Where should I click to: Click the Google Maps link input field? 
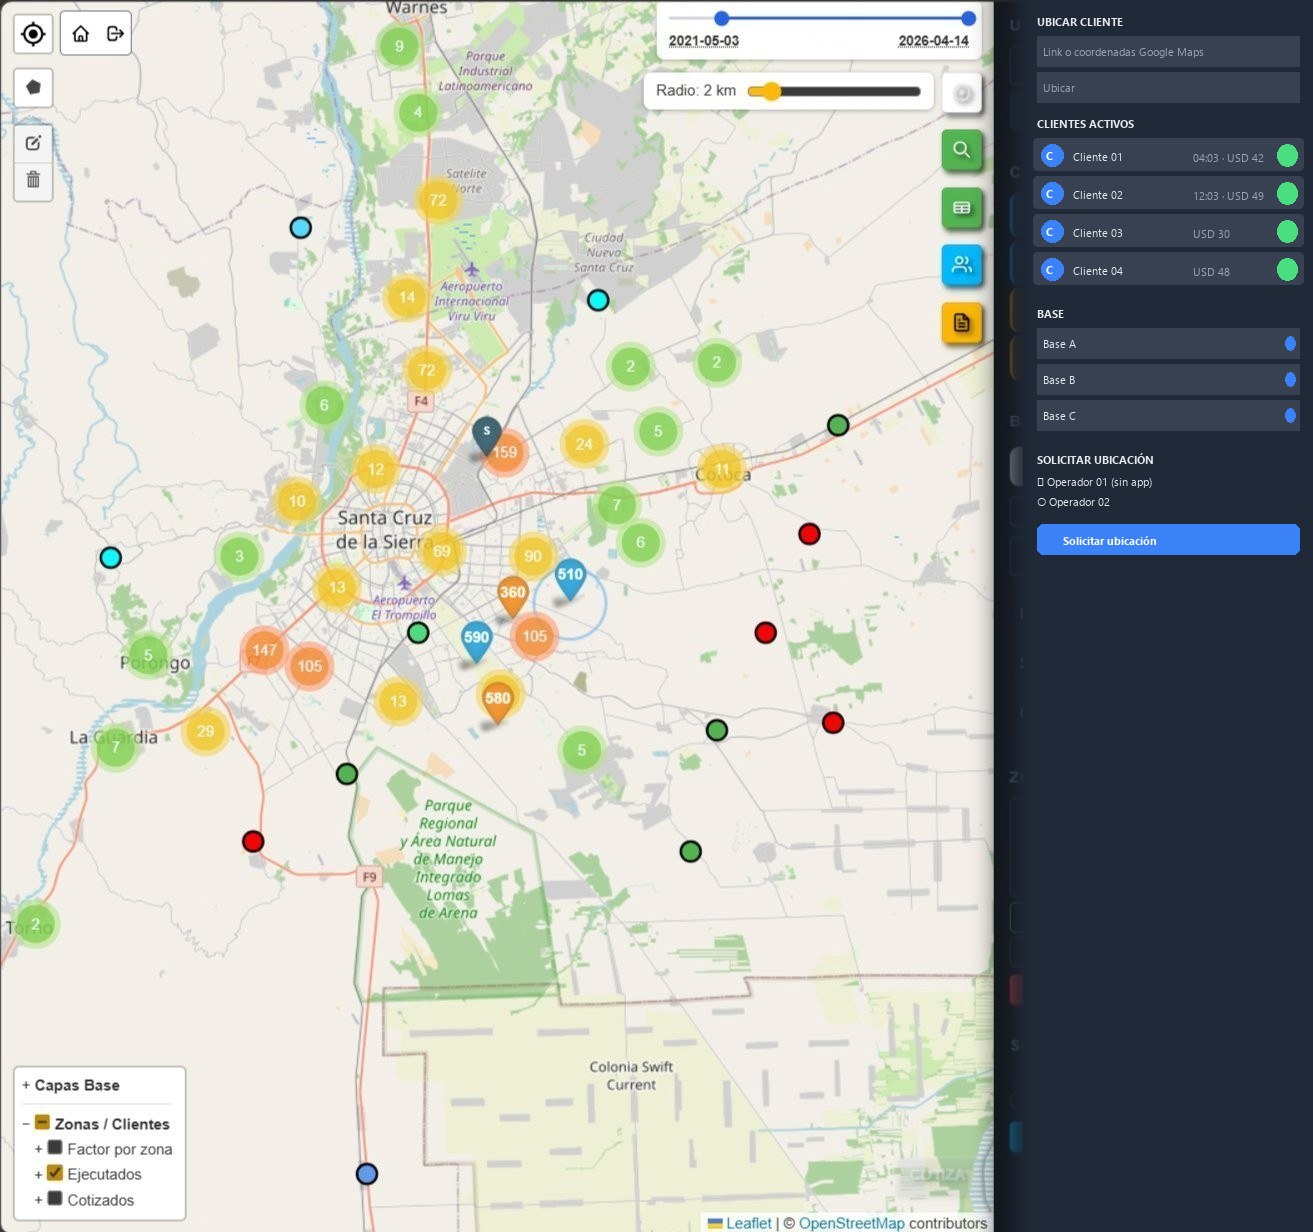click(x=1168, y=52)
